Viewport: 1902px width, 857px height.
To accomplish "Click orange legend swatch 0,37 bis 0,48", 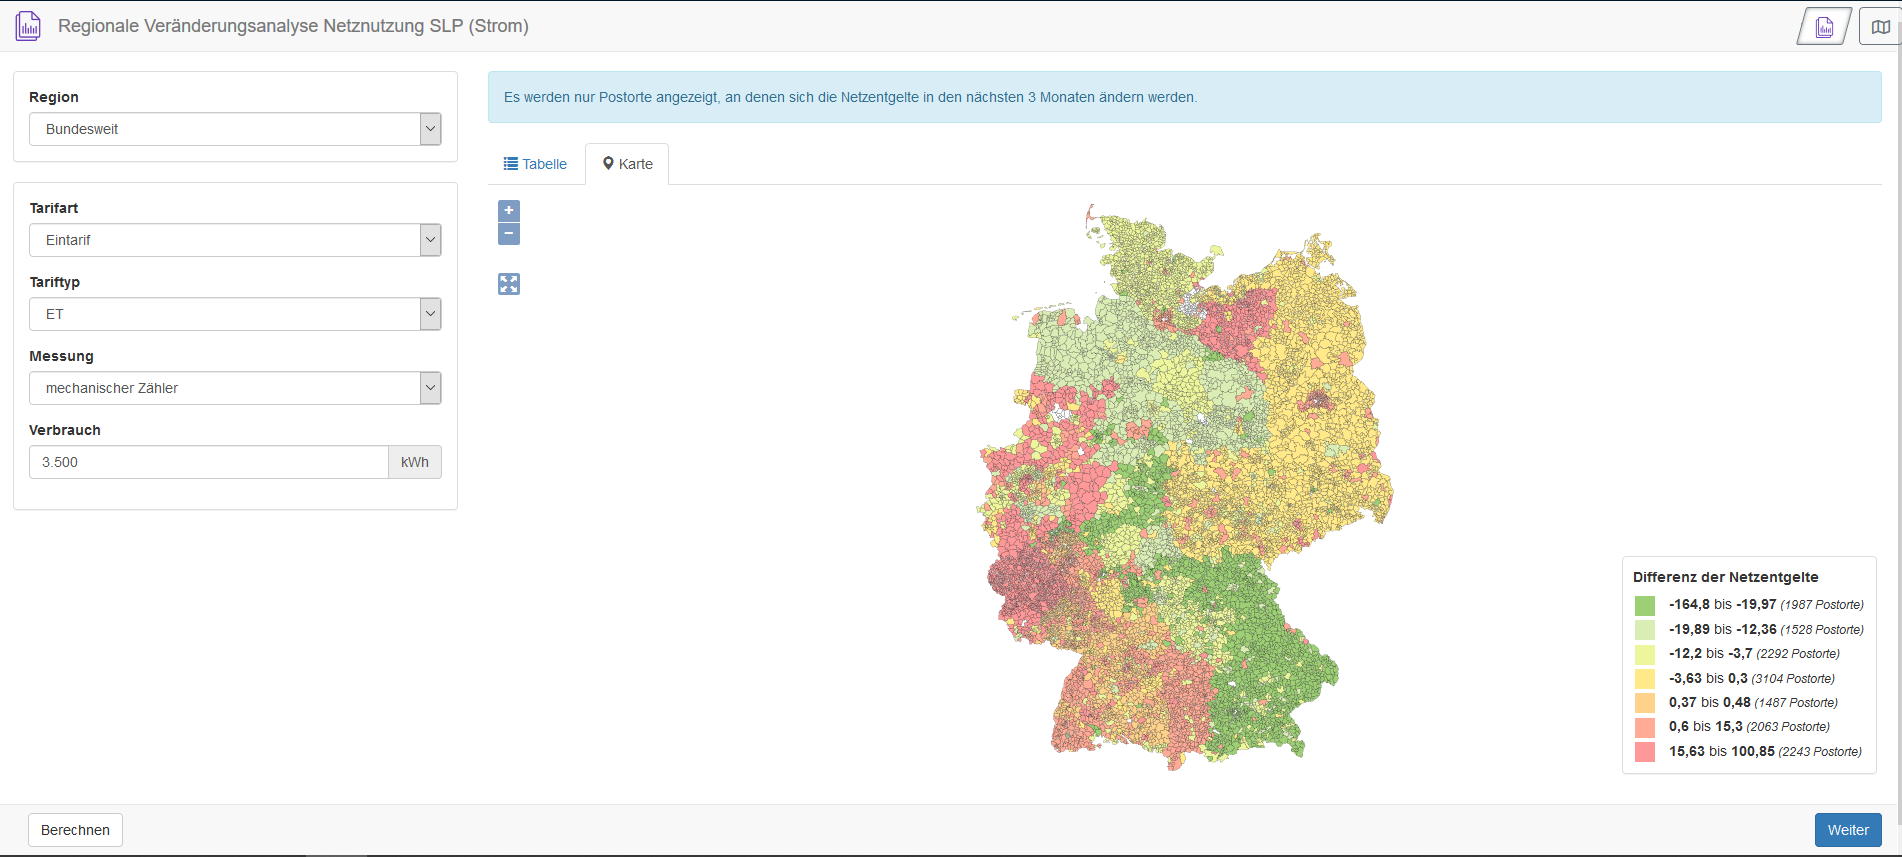I will pyautogui.click(x=1645, y=703).
